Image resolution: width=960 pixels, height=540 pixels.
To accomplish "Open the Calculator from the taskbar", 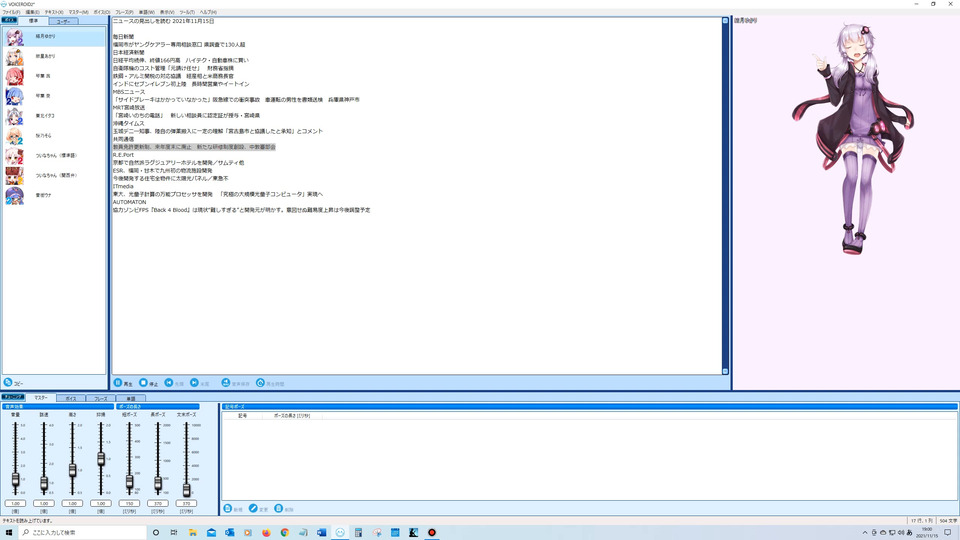I will [x=358, y=533].
